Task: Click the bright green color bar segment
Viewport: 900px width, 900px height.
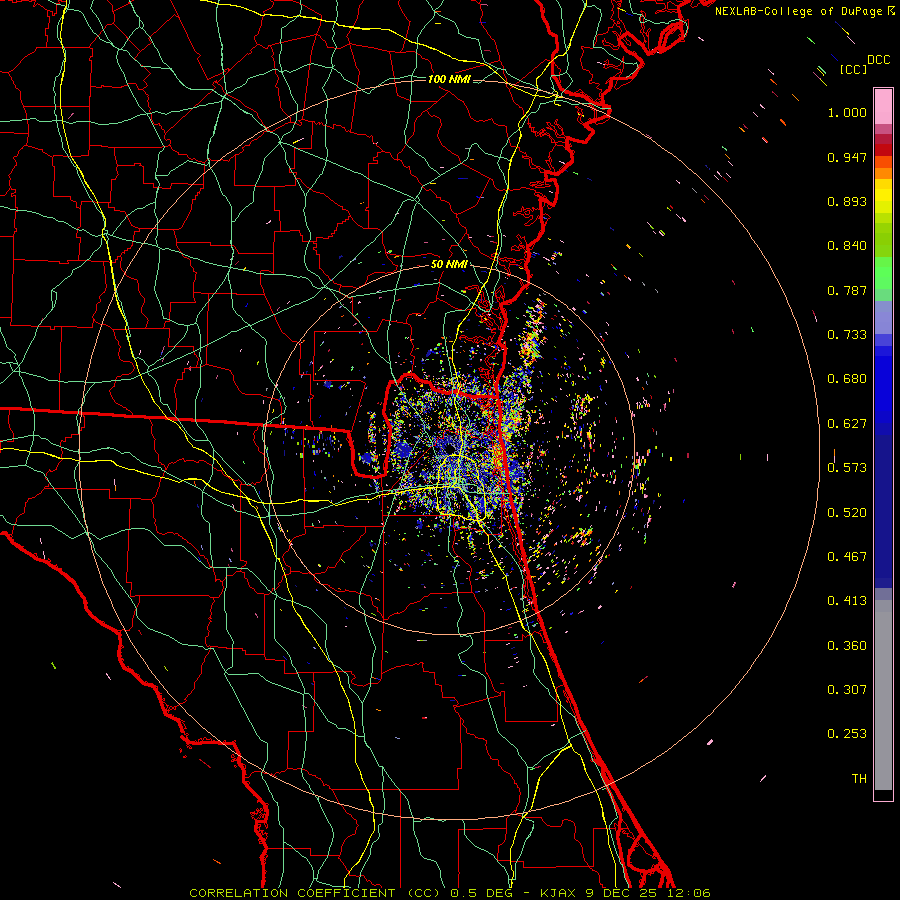Action: tap(883, 273)
